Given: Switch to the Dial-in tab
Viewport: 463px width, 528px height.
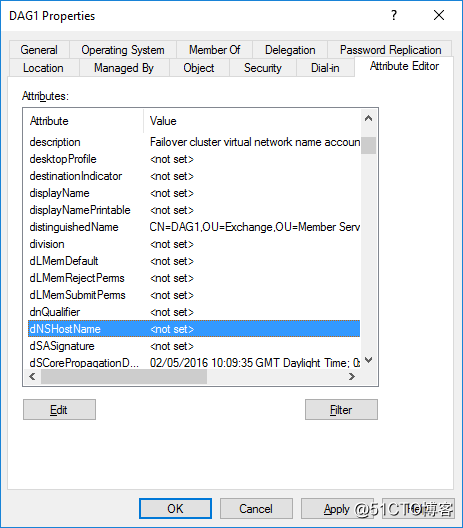Looking at the screenshot, I should tap(325, 68).
